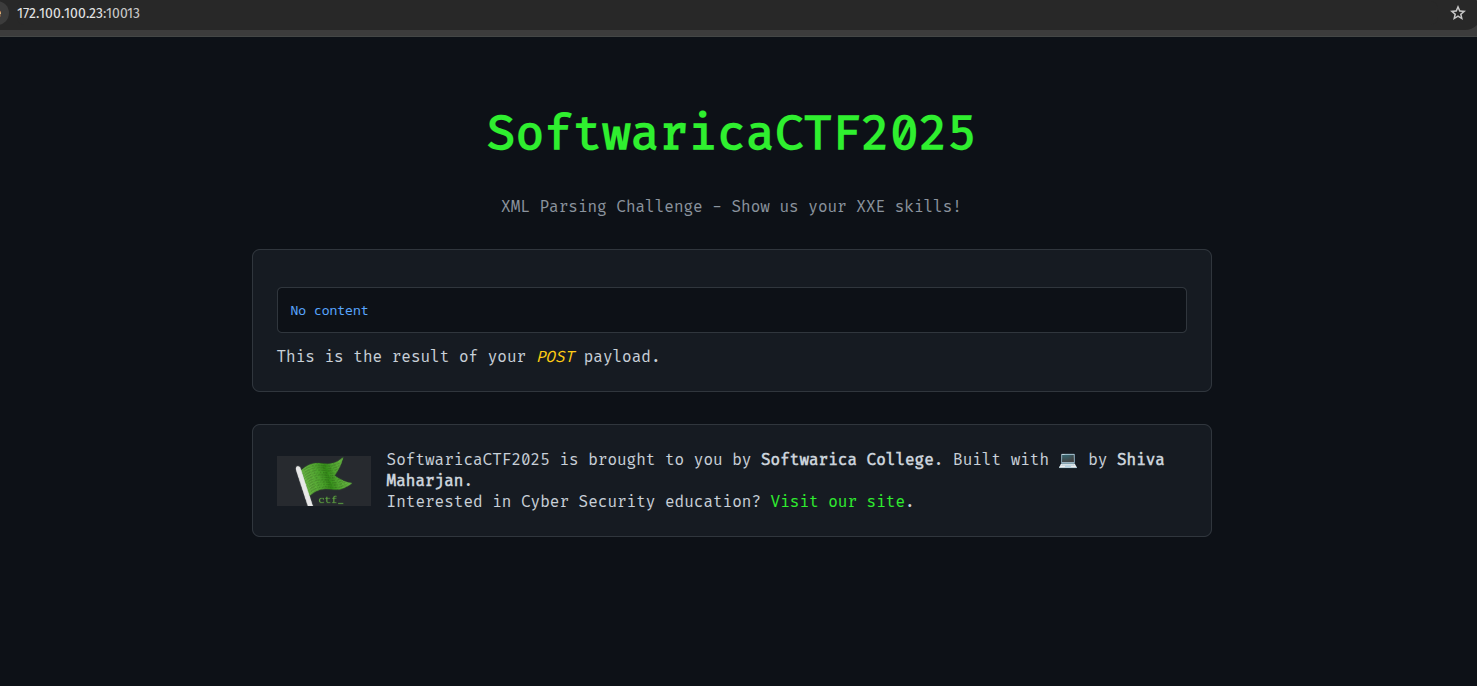Click the green CTF flag logo
The width and height of the screenshot is (1477, 686).
323,481
